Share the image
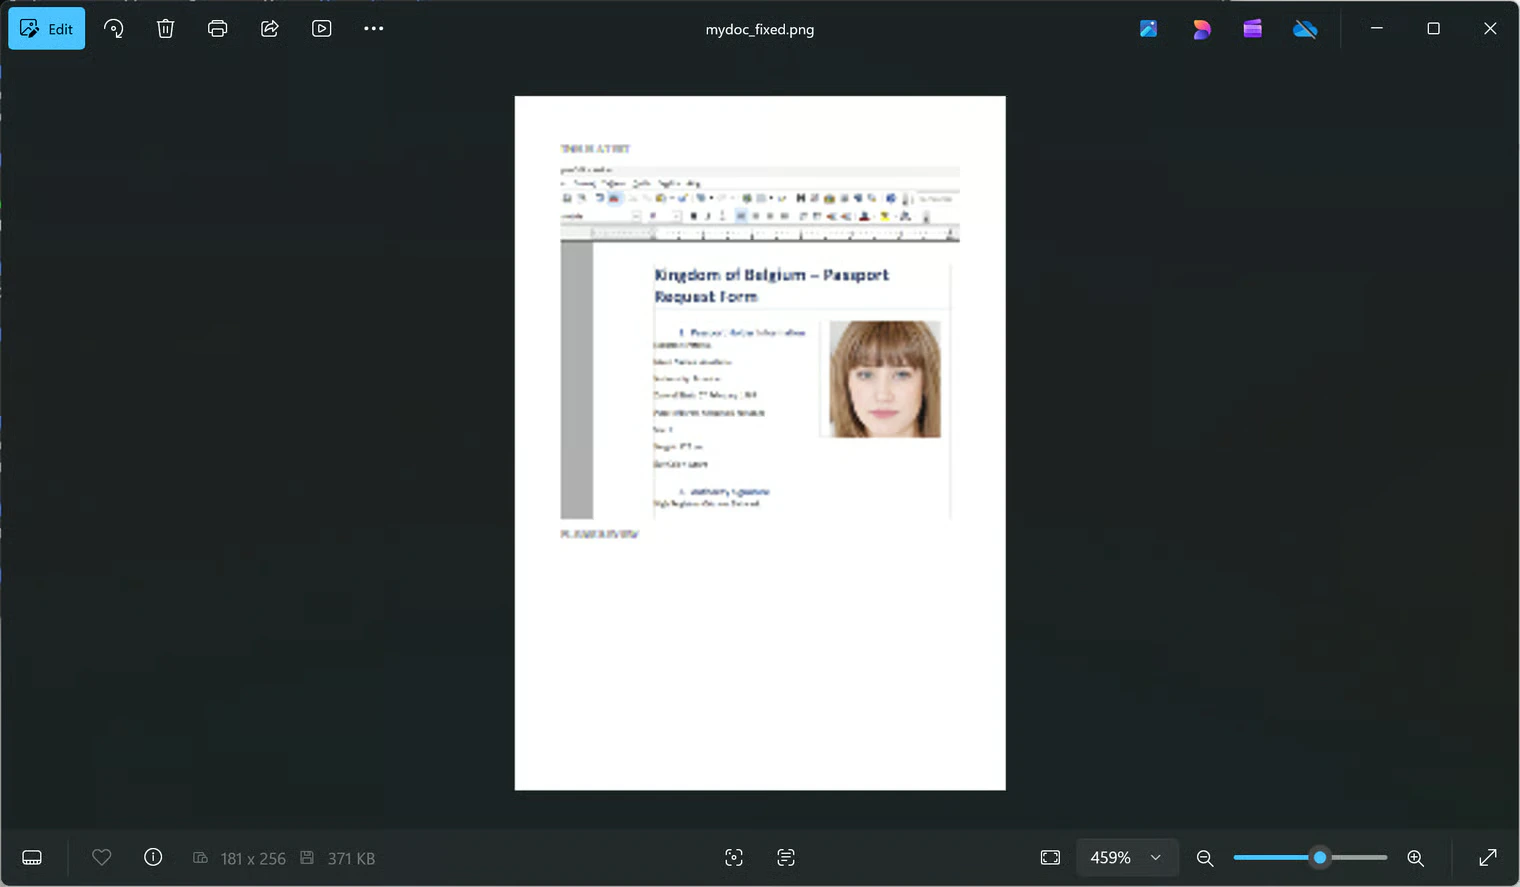The height and width of the screenshot is (887, 1520). [270, 29]
